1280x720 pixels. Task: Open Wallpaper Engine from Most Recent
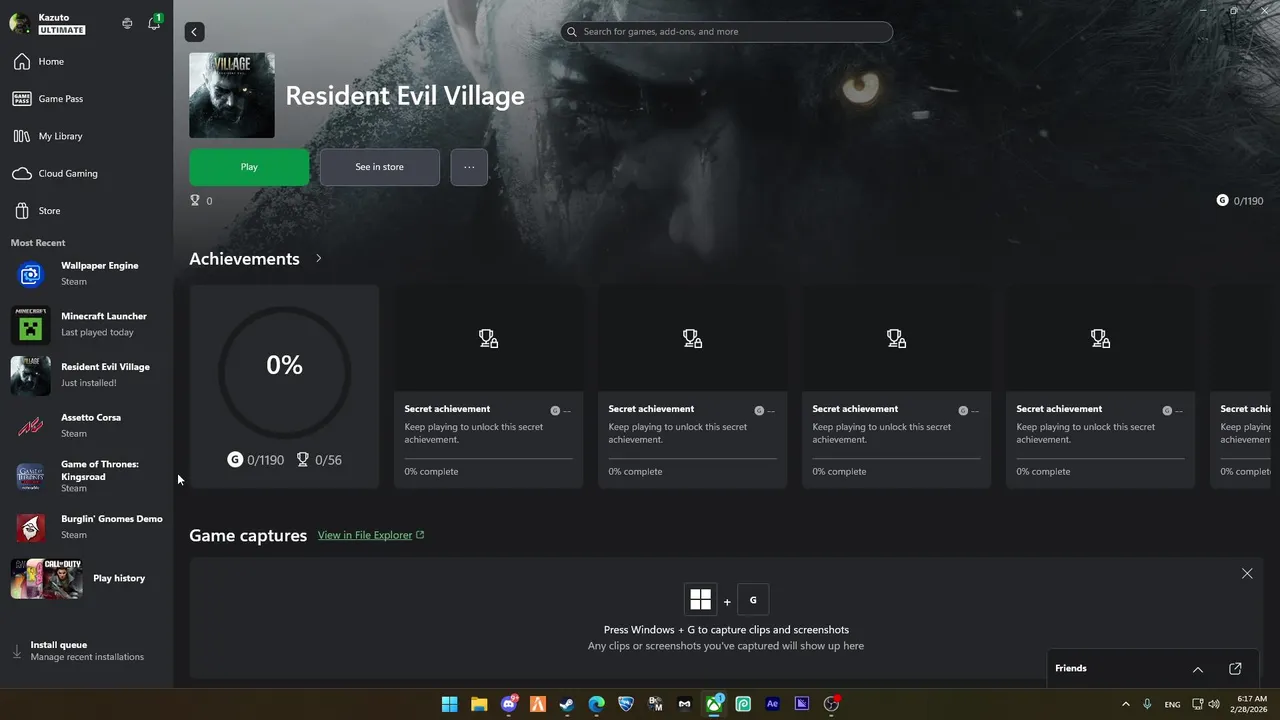coord(87,273)
